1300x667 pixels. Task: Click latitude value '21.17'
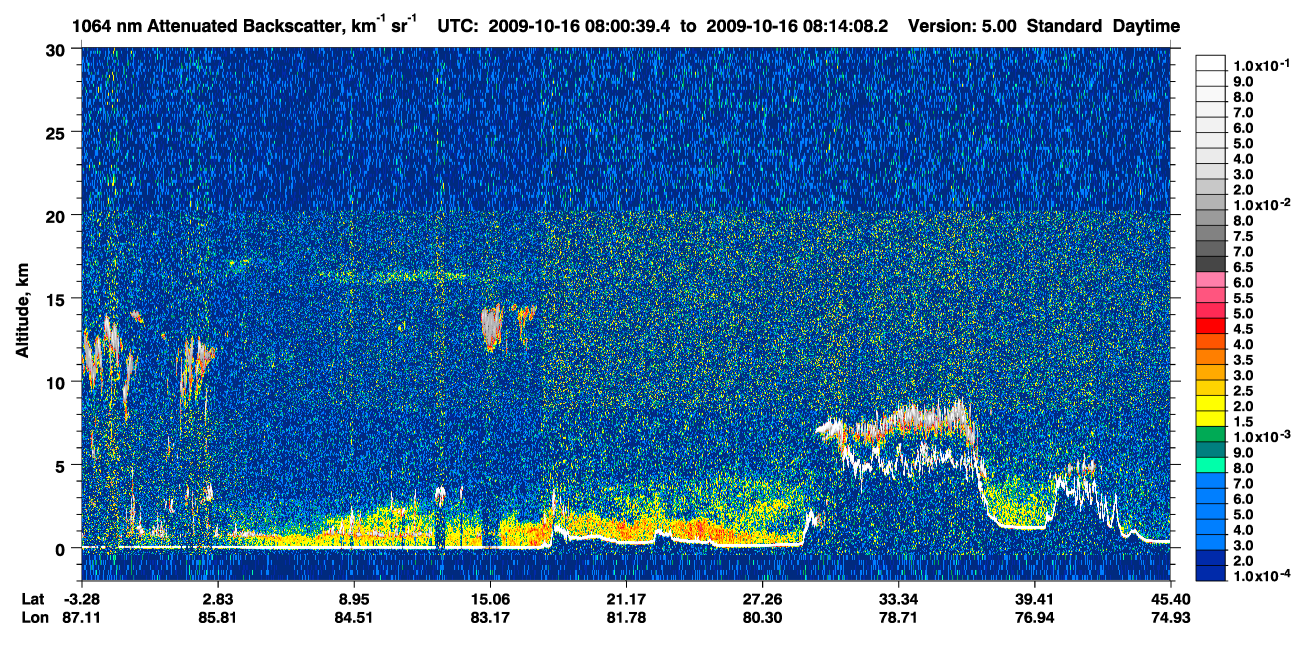625,599
